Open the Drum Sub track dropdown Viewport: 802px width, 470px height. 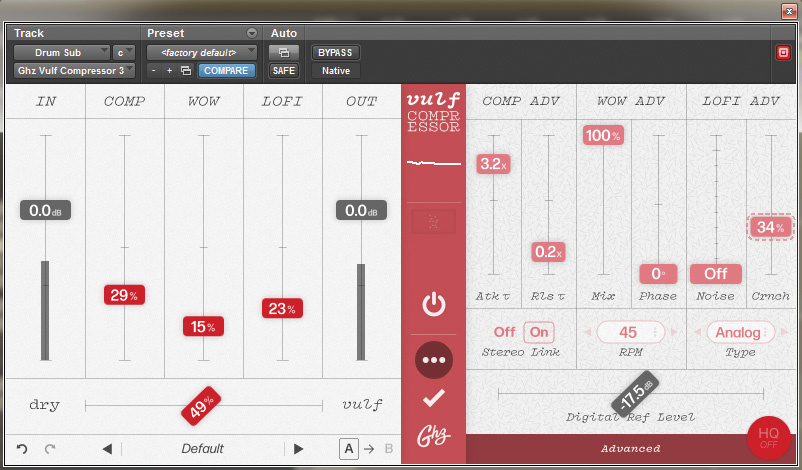tap(62, 52)
